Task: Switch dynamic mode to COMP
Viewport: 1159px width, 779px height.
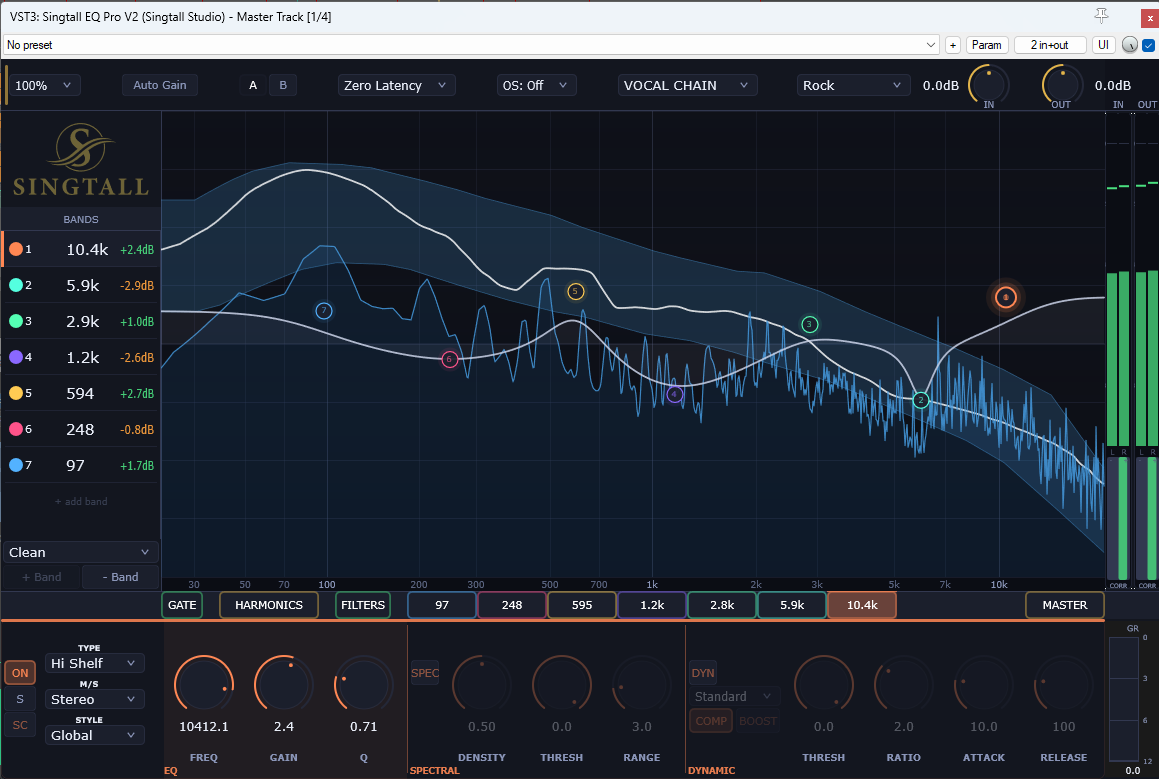Action: (x=711, y=721)
